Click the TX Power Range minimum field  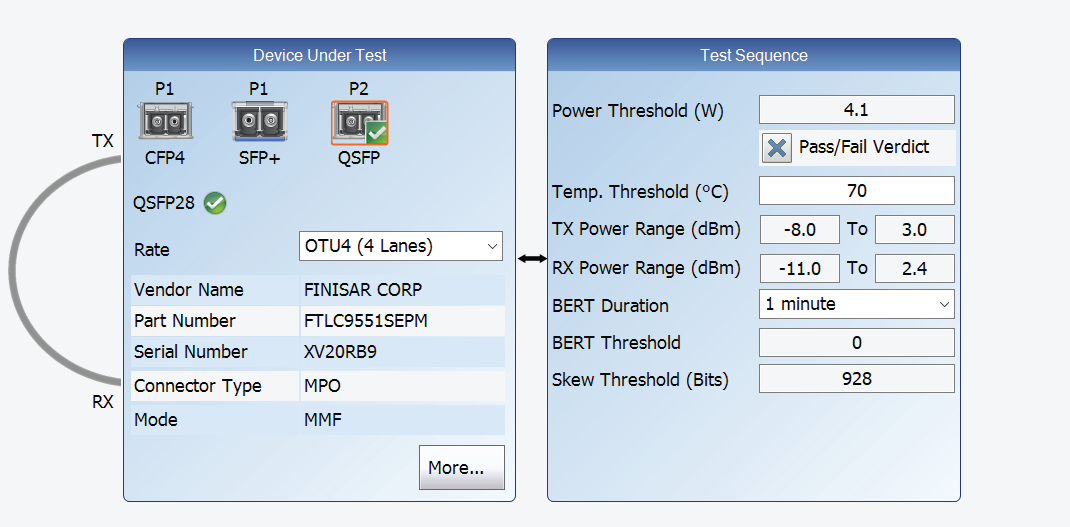coord(799,229)
